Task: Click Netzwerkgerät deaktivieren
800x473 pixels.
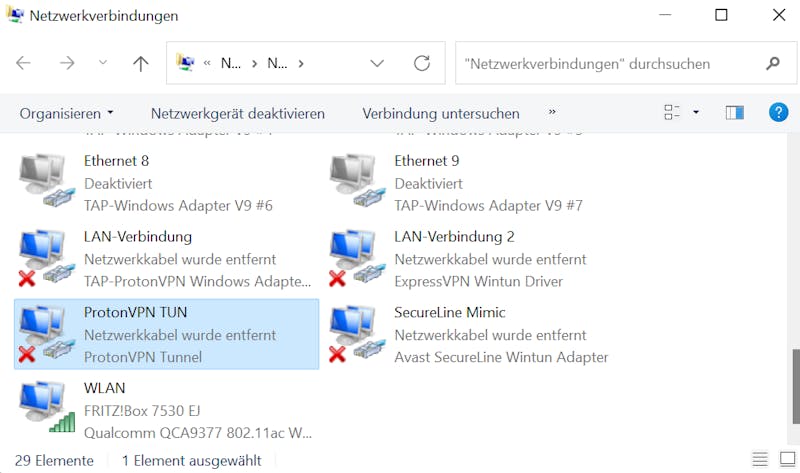Action: [238, 113]
